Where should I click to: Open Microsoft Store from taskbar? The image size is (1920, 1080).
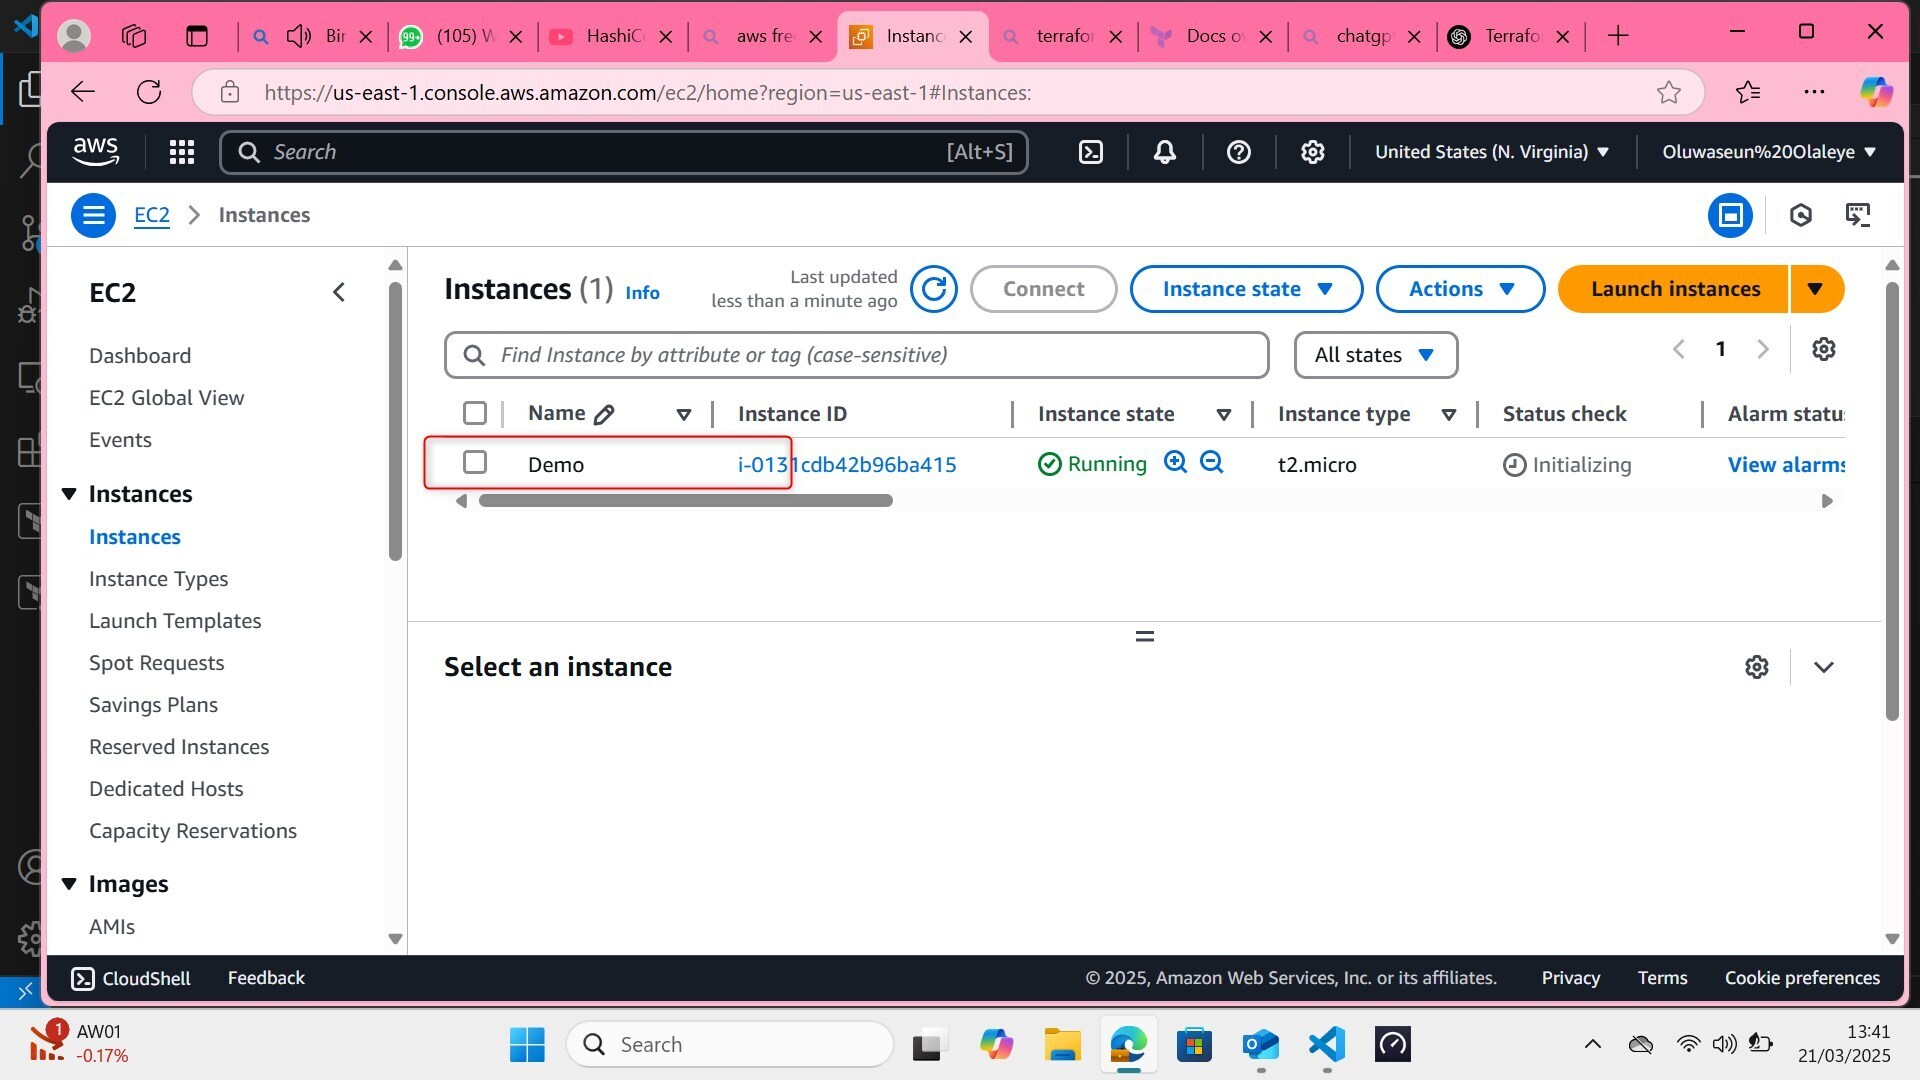(1194, 1045)
